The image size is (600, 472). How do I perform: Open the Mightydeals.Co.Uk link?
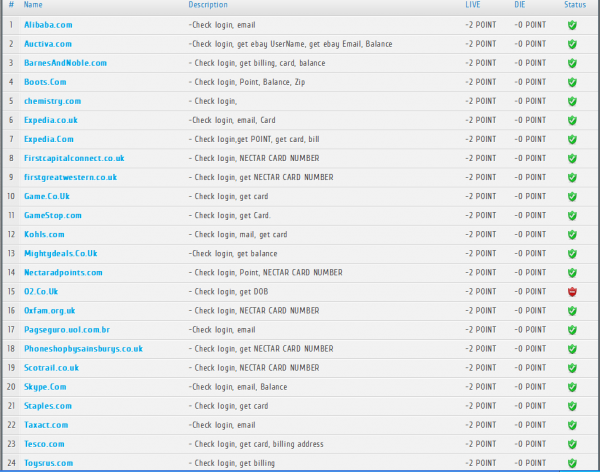(x=60, y=254)
